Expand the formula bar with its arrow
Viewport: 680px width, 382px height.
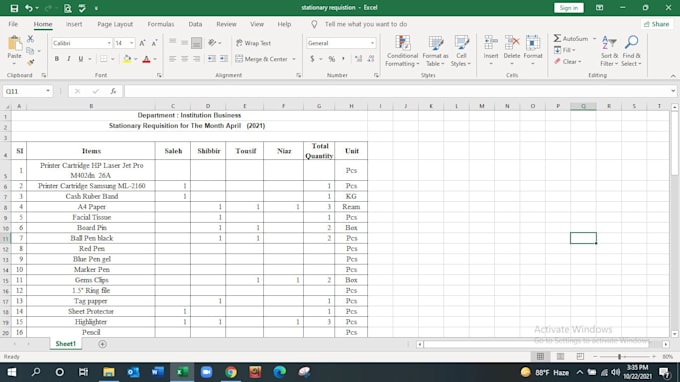pos(673,91)
